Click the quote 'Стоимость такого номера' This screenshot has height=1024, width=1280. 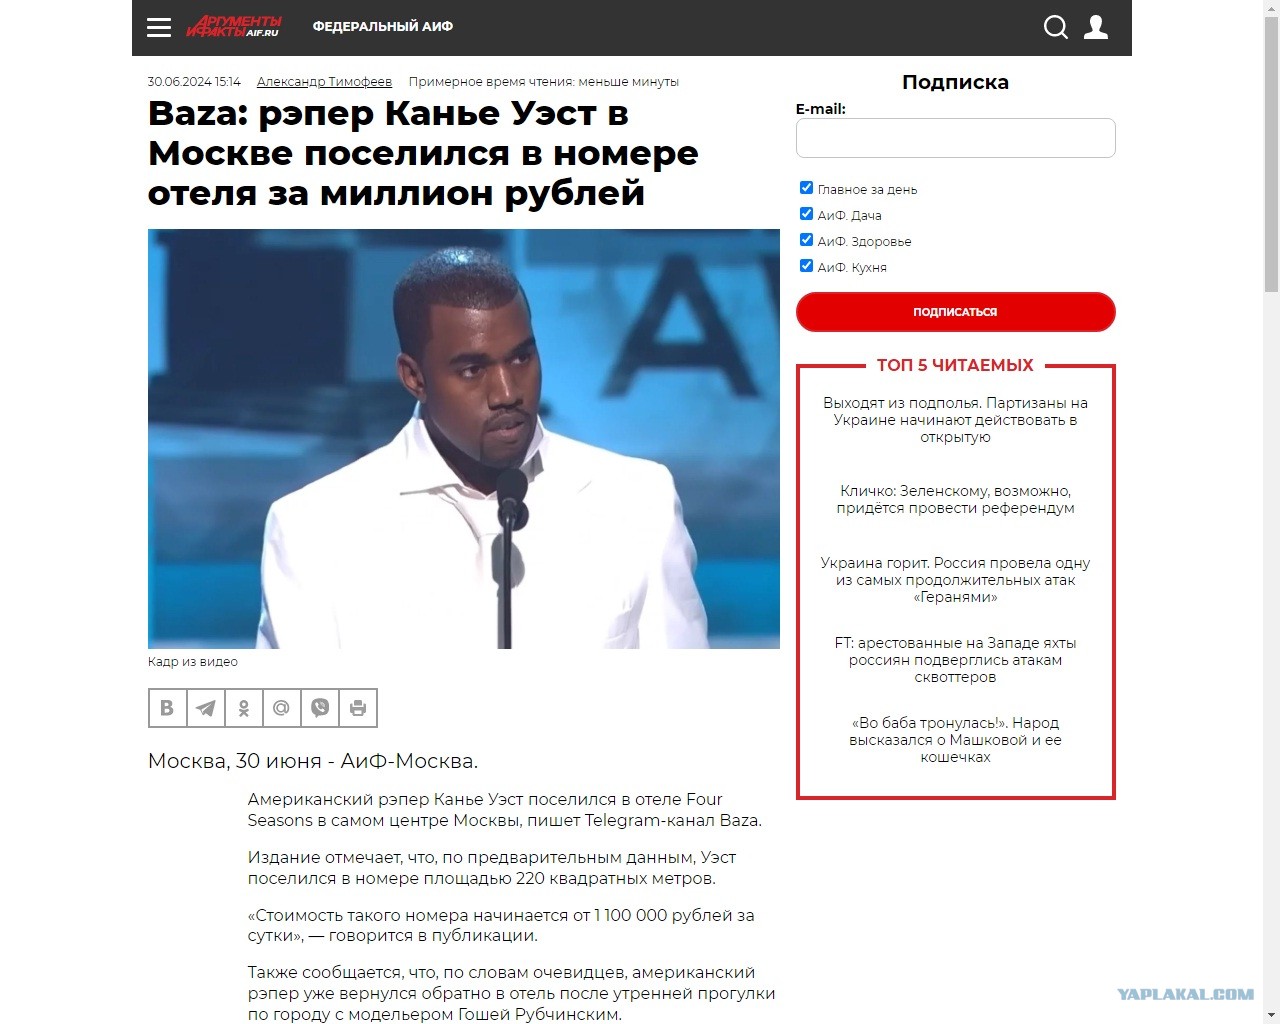(501, 926)
